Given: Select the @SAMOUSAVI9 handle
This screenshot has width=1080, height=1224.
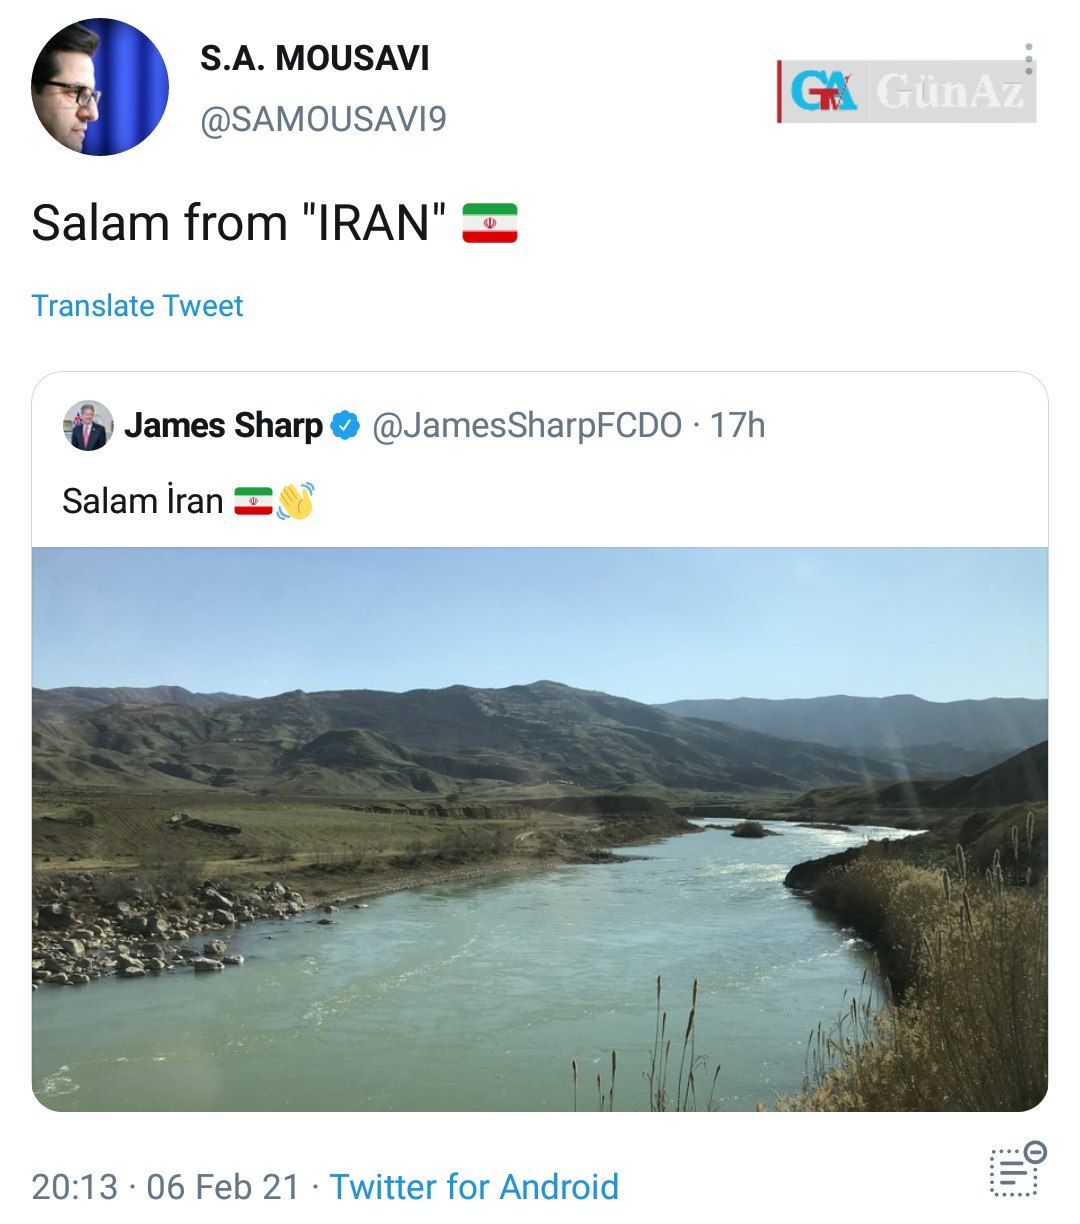Looking at the screenshot, I should (x=324, y=120).
